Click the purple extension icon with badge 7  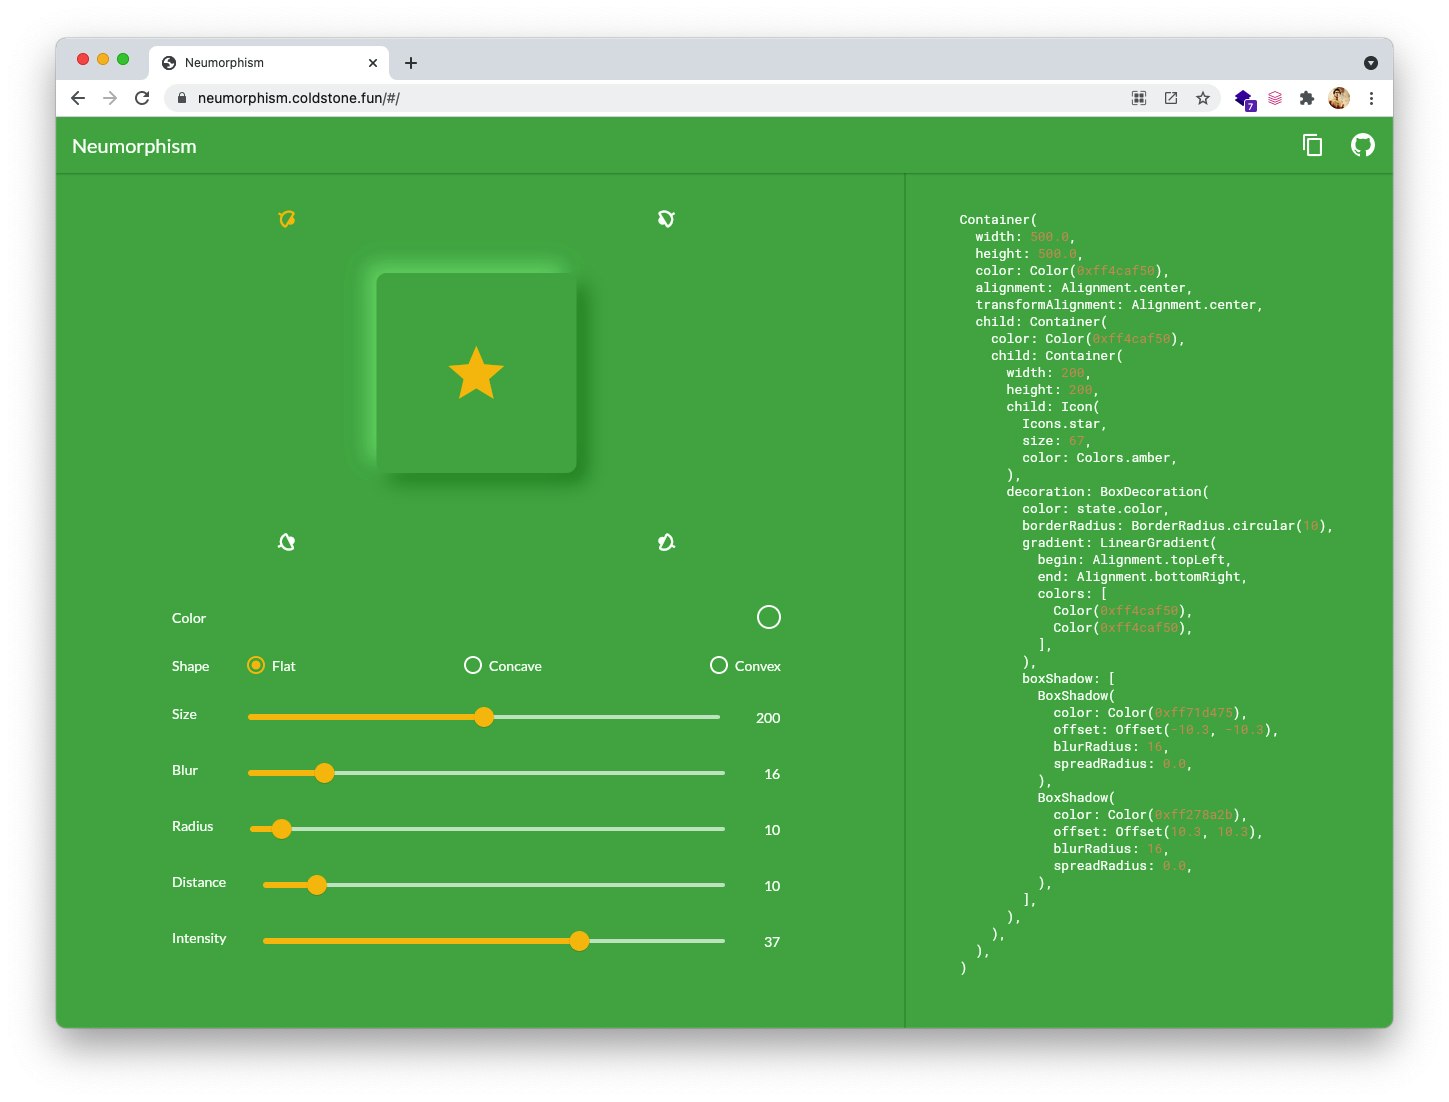coord(1243,98)
